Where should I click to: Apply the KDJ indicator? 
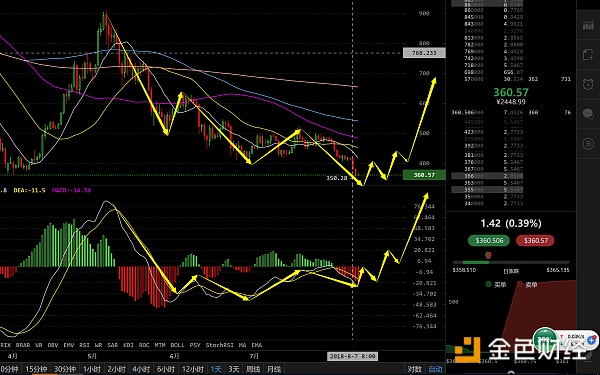(128, 345)
